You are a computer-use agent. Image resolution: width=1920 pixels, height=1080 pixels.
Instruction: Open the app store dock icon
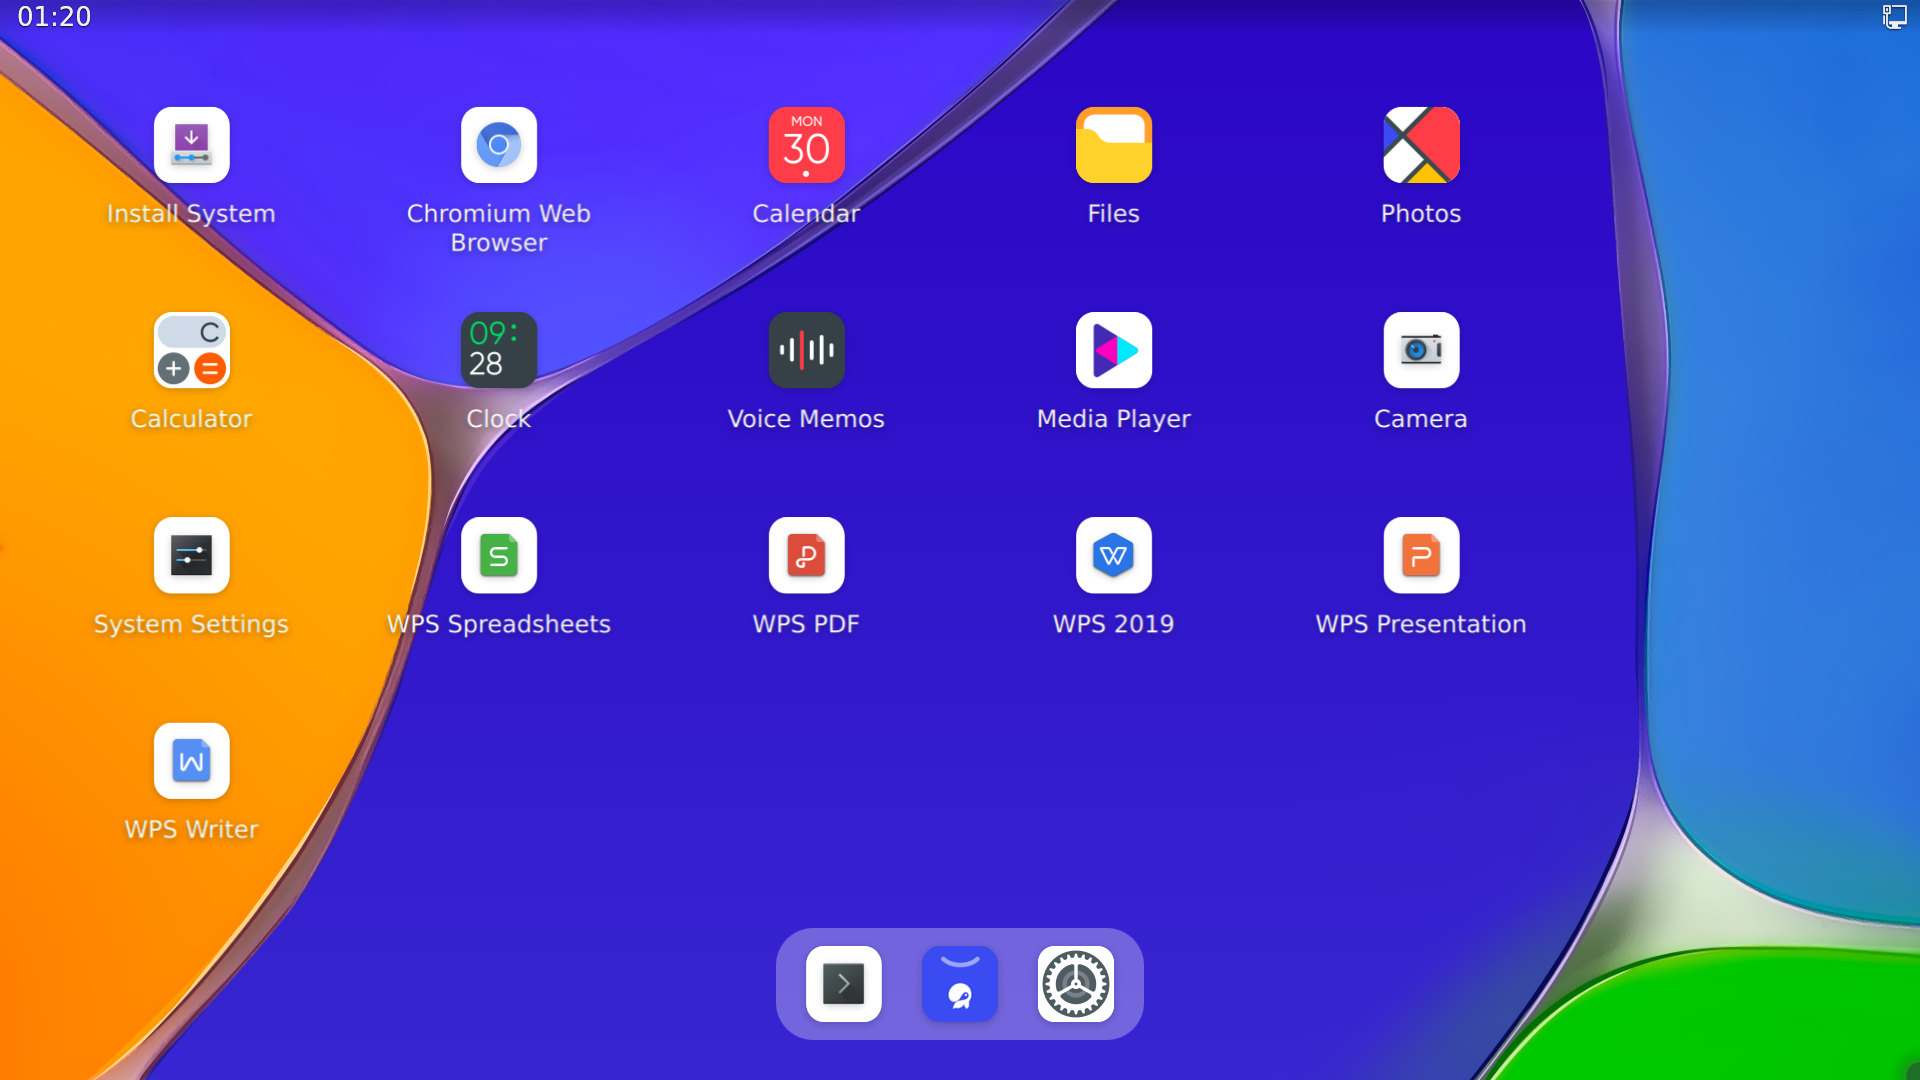click(x=959, y=984)
